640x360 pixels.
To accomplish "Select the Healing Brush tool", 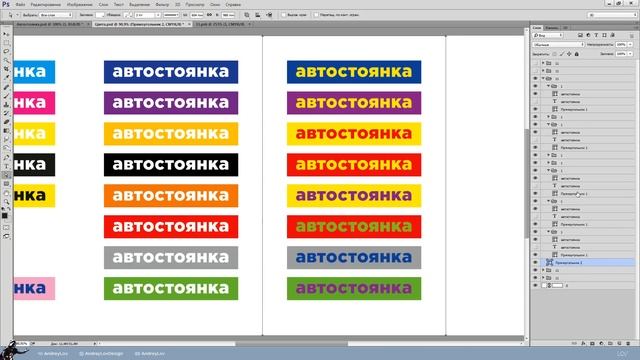I will pos(6,87).
